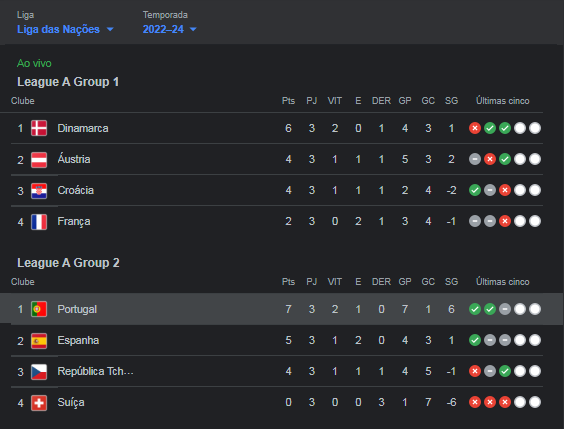
Task: Click Portugal's first green win indicator
Action: [475, 309]
